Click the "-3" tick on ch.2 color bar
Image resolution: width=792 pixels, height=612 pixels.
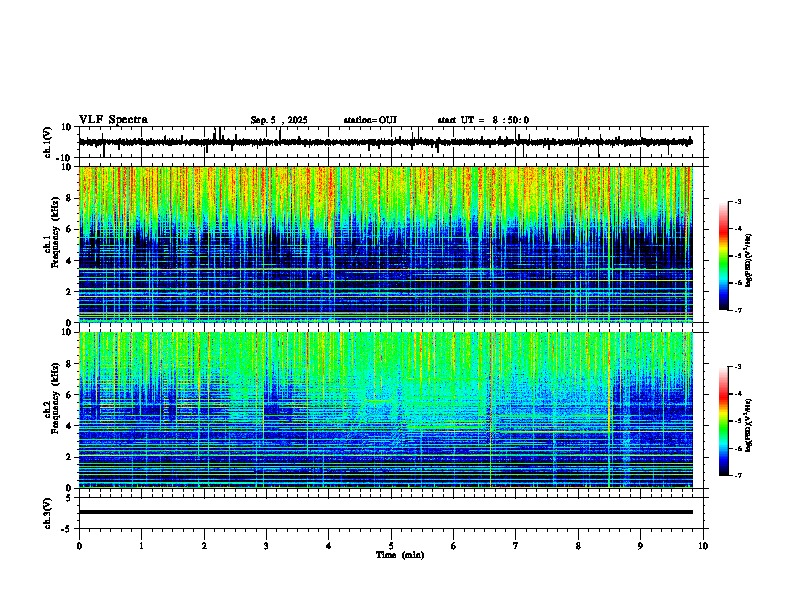click(x=738, y=367)
